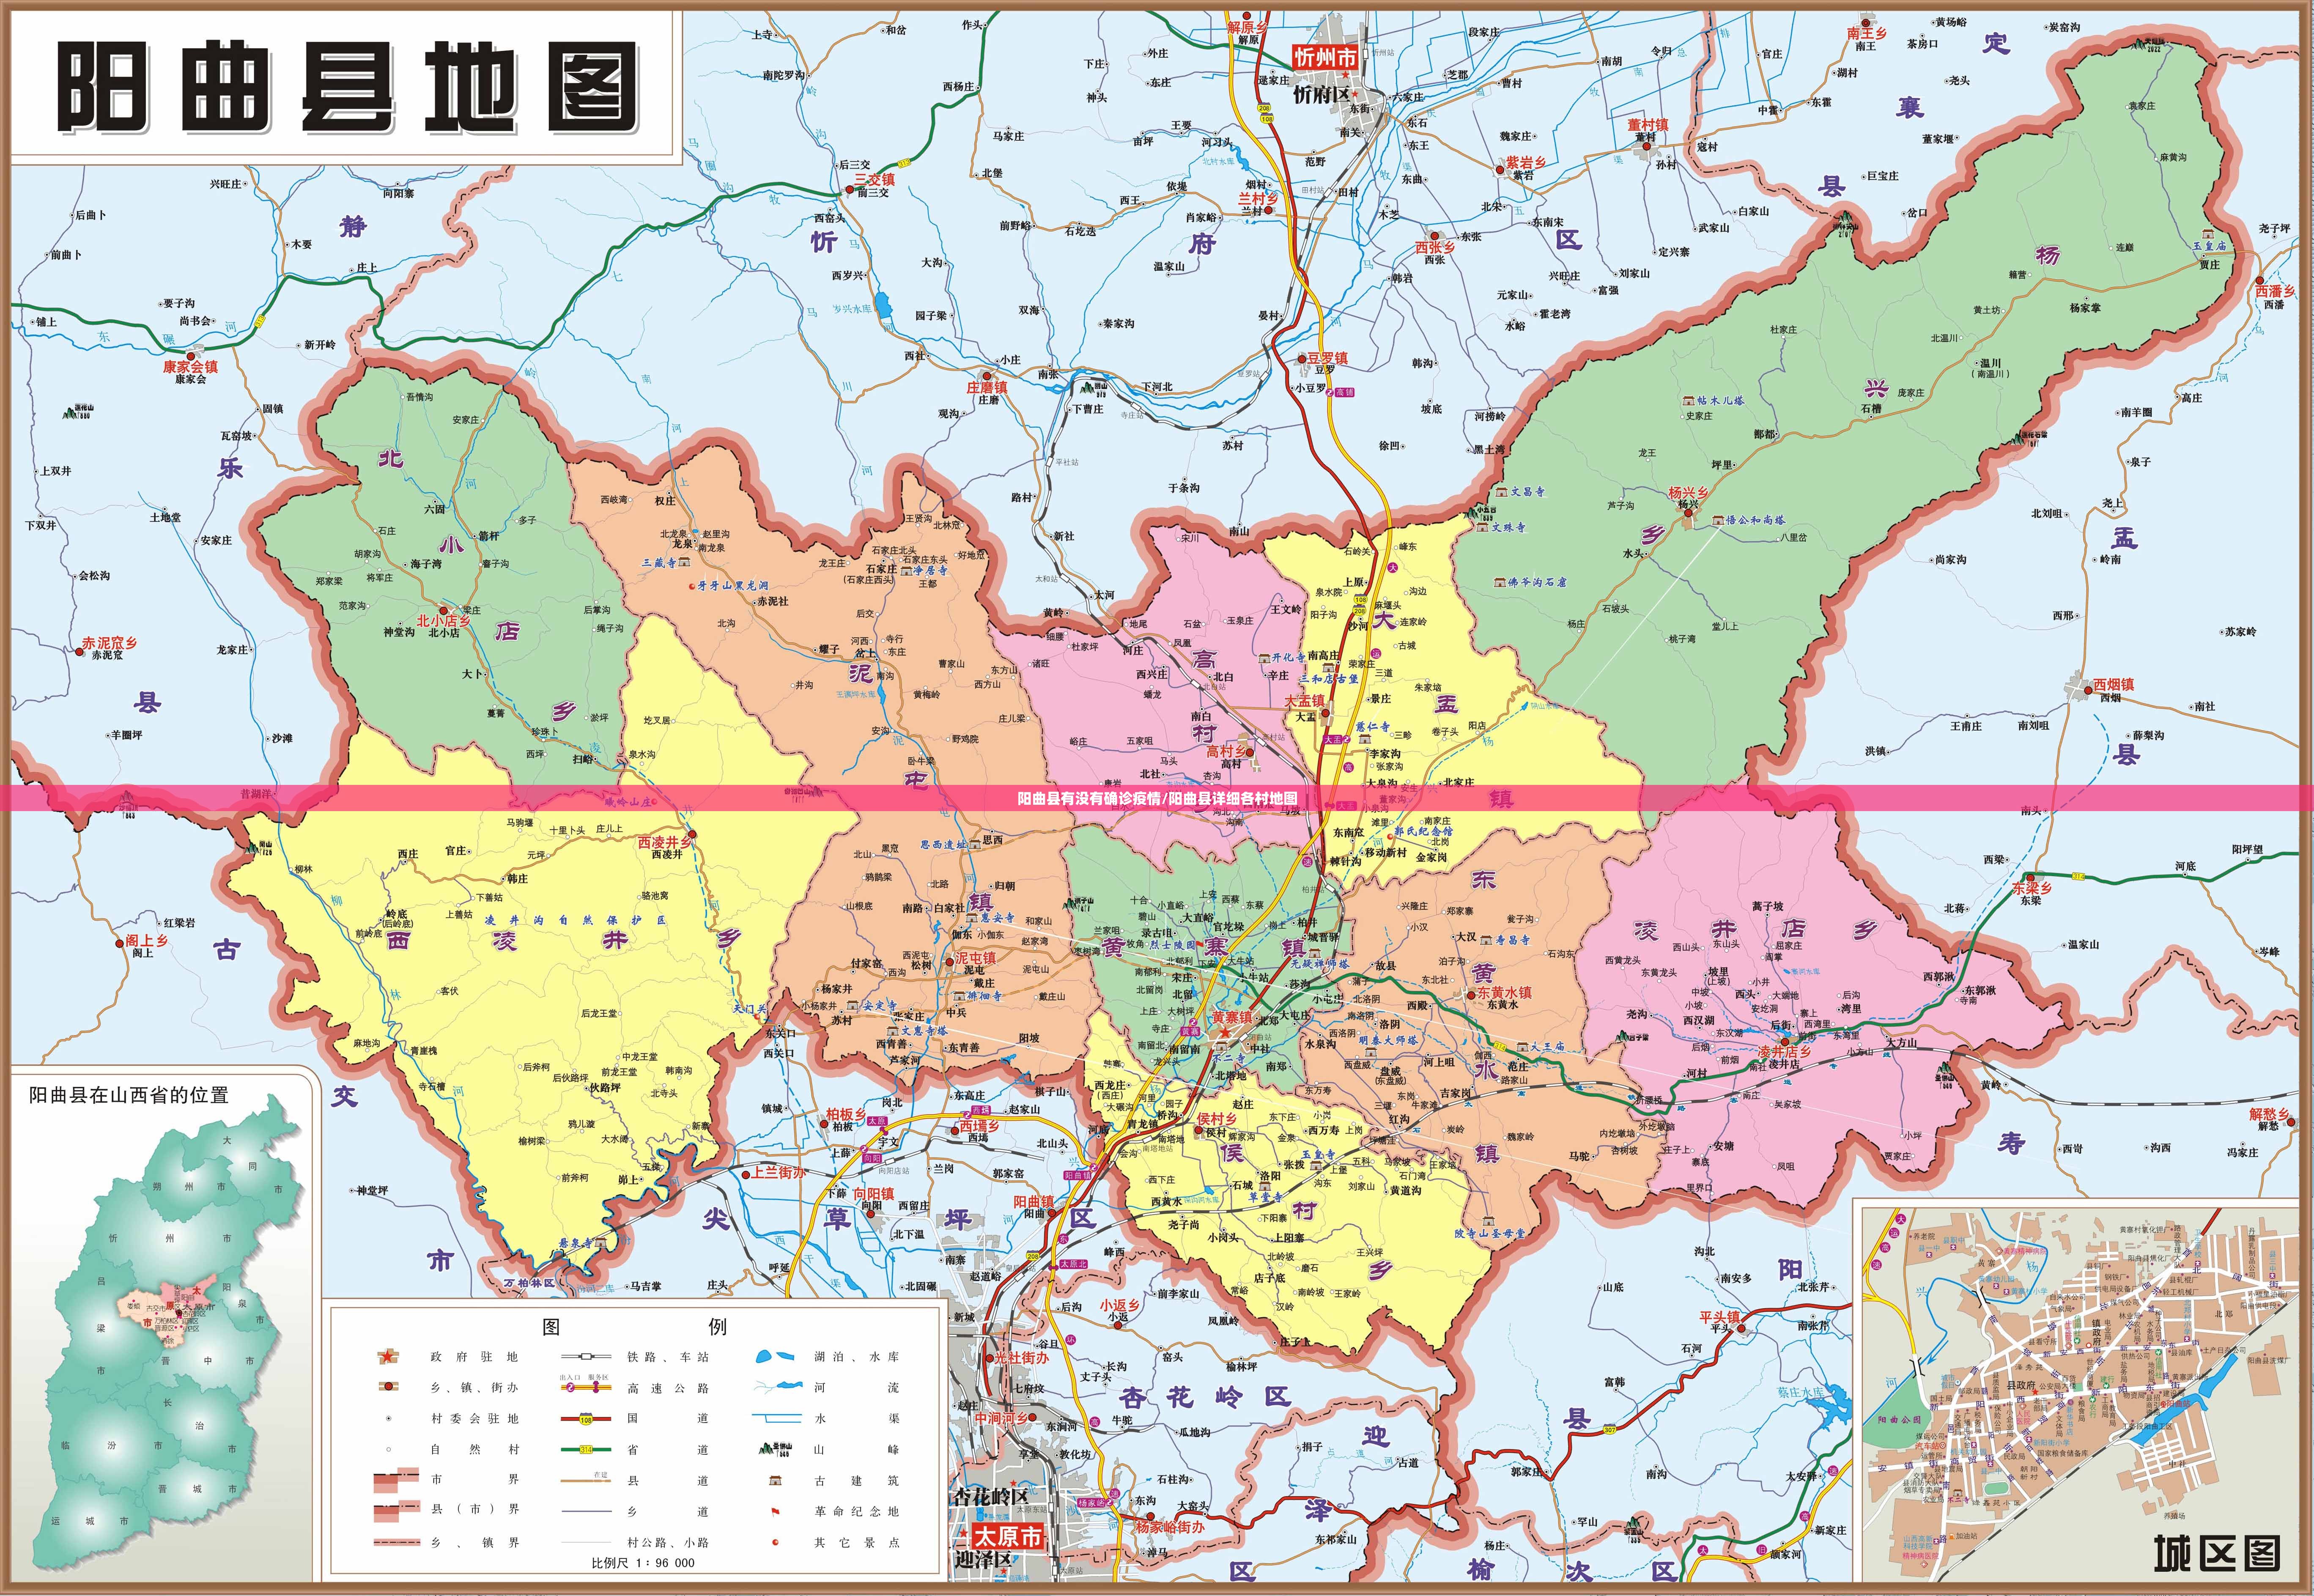The height and width of the screenshot is (1596, 2314).
Task: Select the red 西潘乡 township label
Action: (x=2275, y=291)
